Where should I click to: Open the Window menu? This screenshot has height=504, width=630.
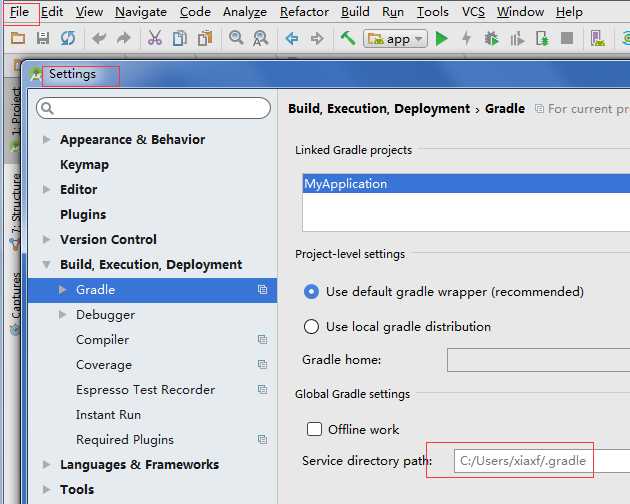(520, 12)
